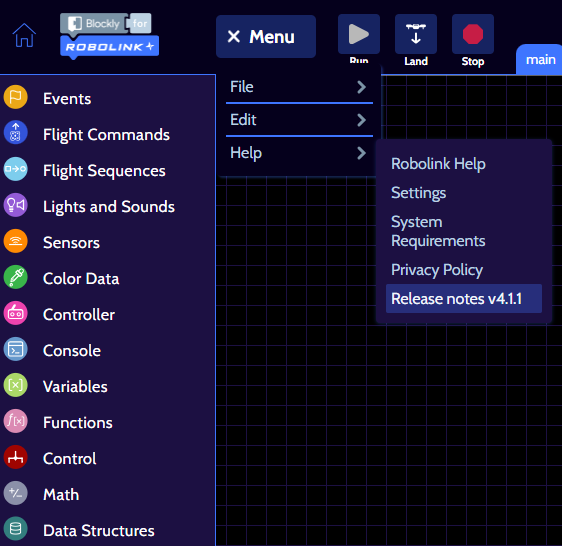Stop the program with red Stop button

coord(473,34)
